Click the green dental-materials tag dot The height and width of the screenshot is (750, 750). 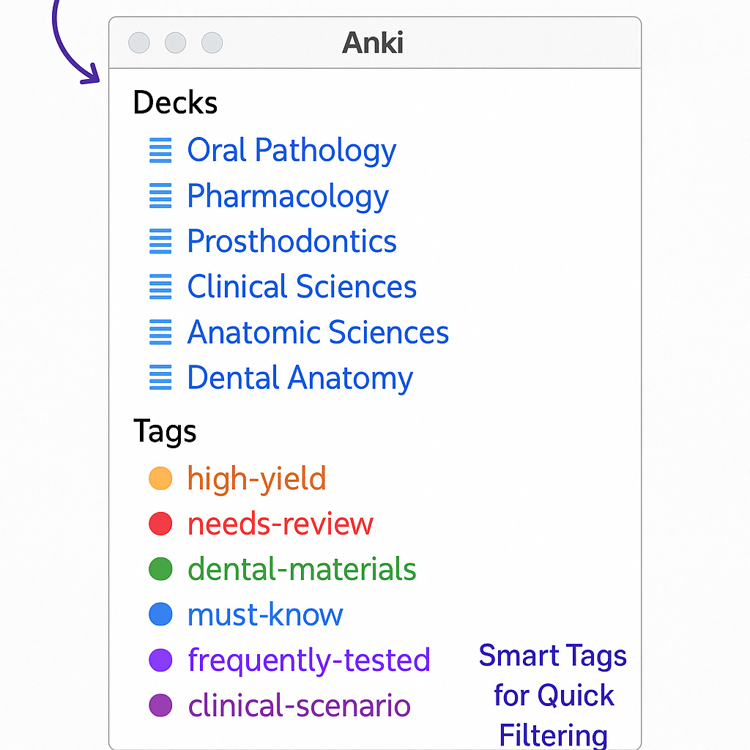[160, 569]
